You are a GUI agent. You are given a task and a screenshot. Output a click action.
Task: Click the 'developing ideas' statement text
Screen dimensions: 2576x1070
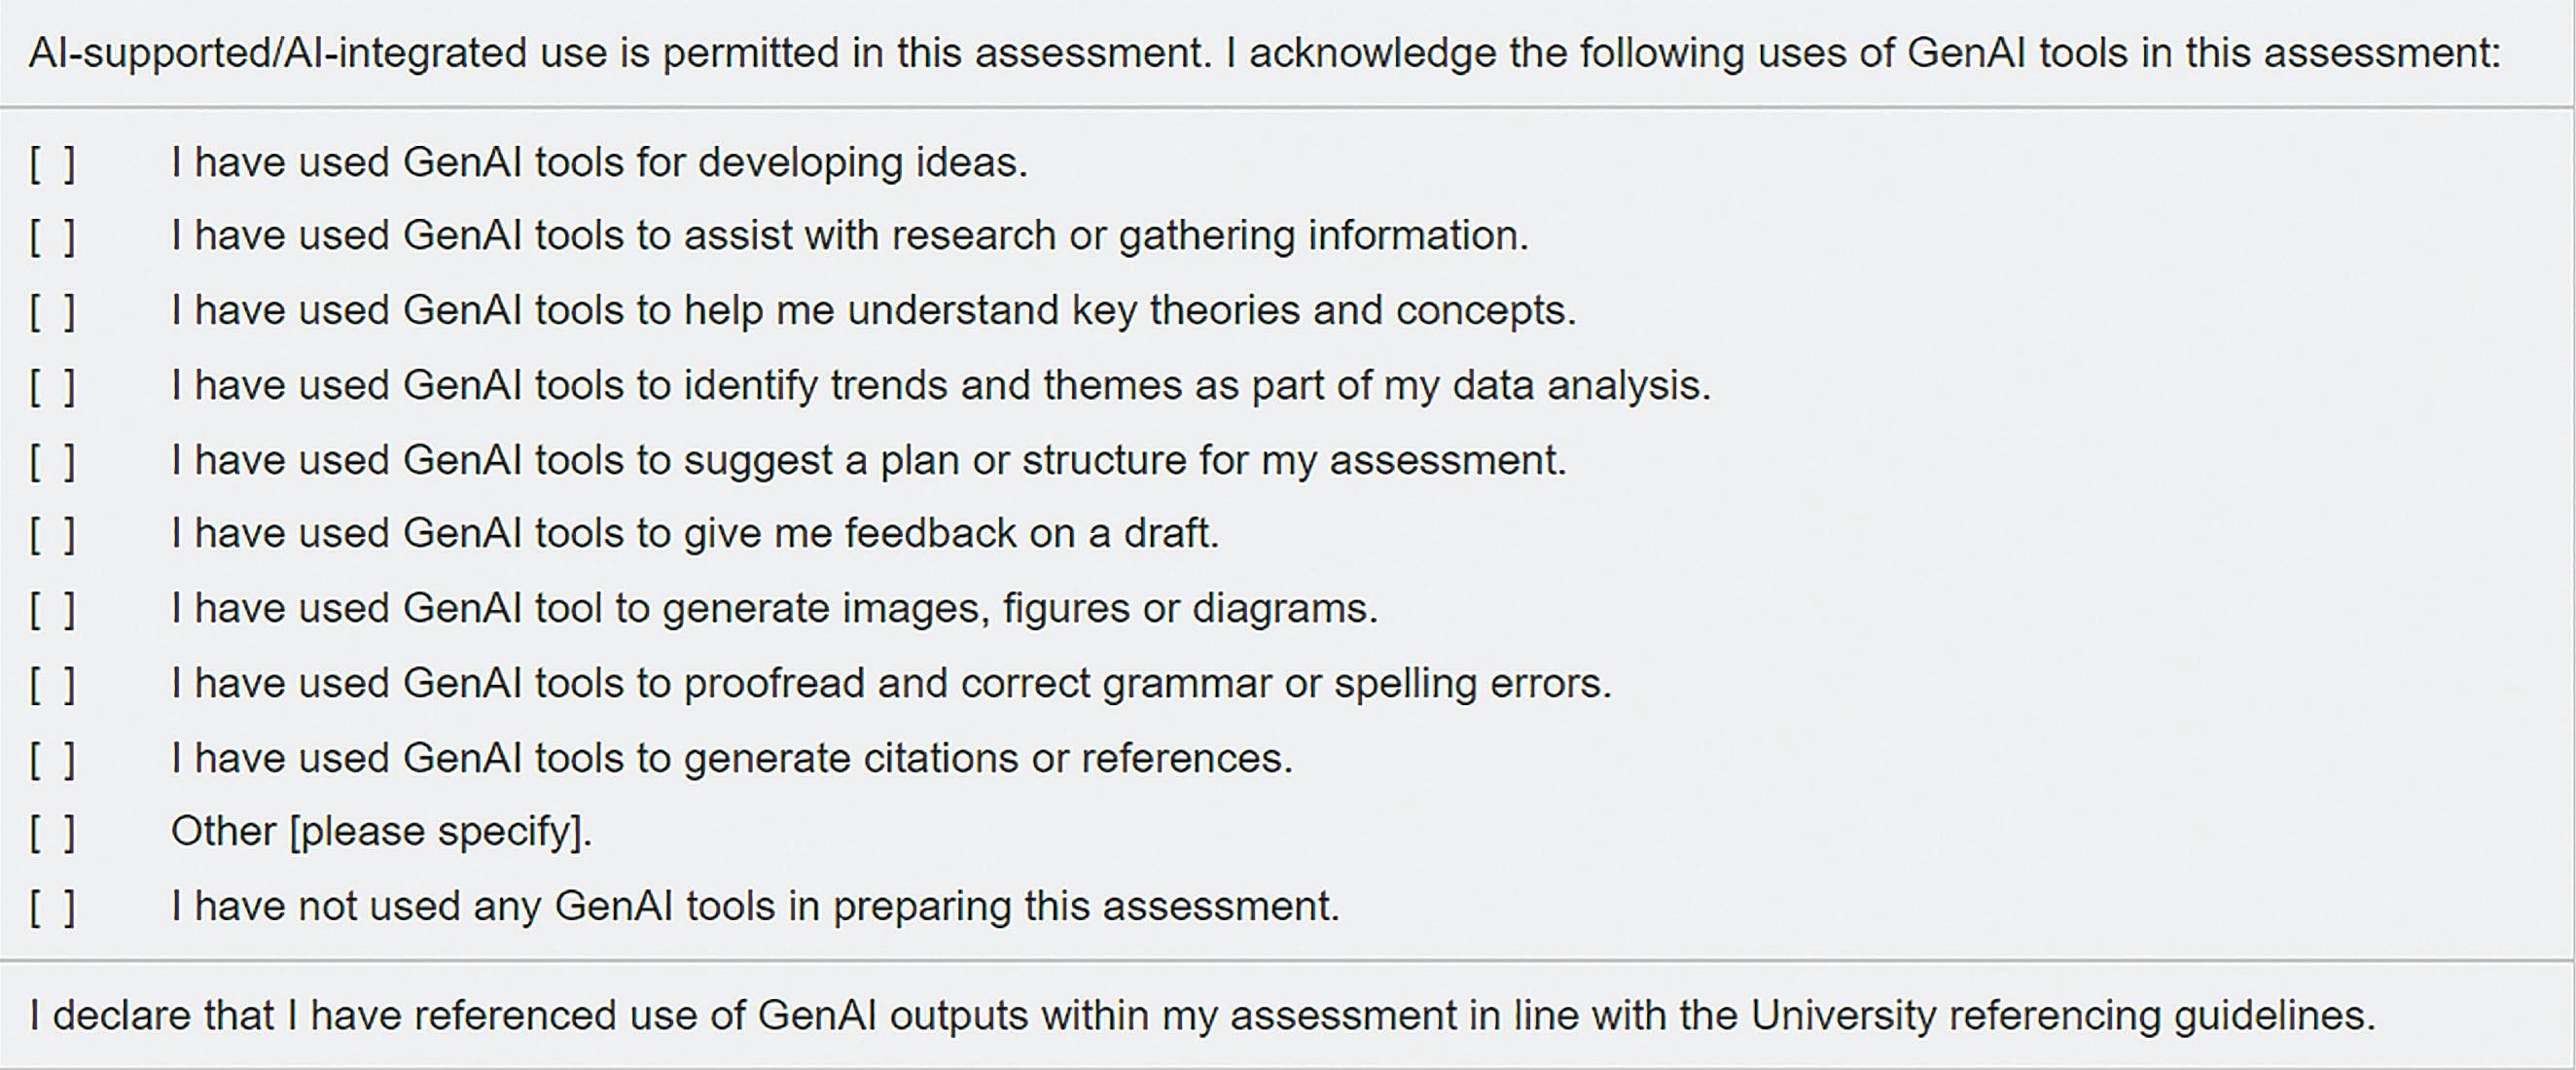pos(599,163)
